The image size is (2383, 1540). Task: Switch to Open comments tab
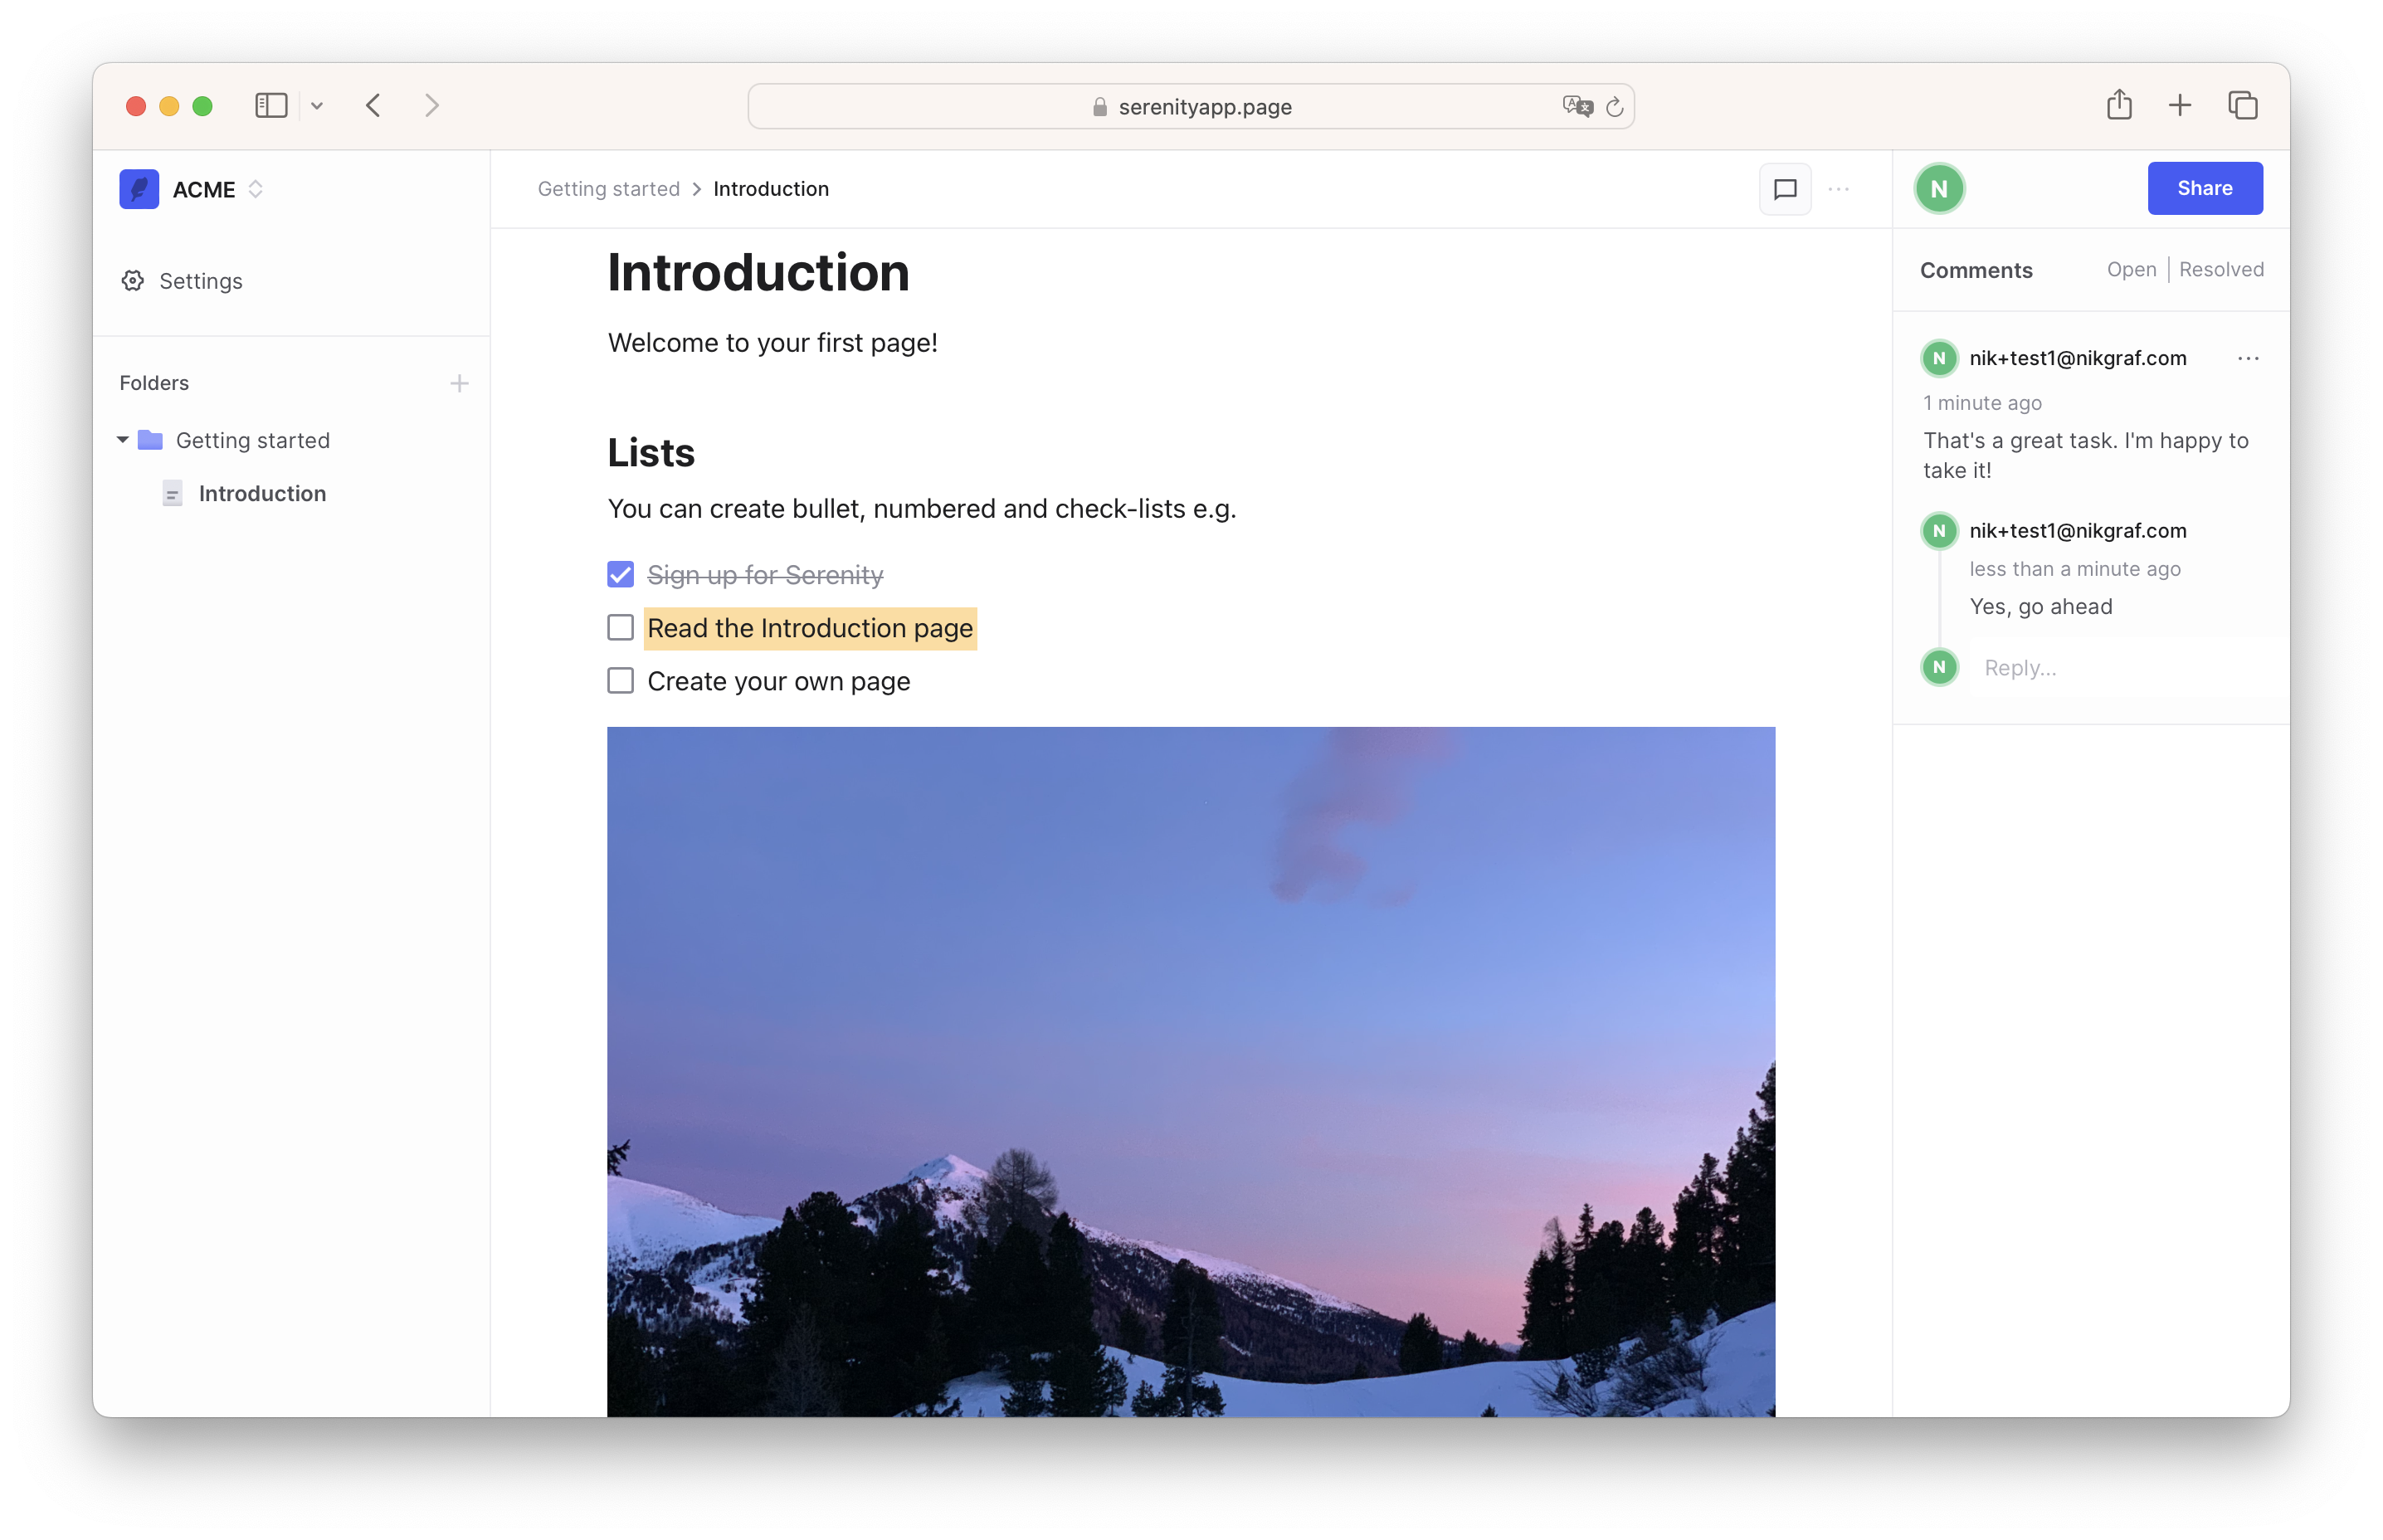pos(2130,270)
